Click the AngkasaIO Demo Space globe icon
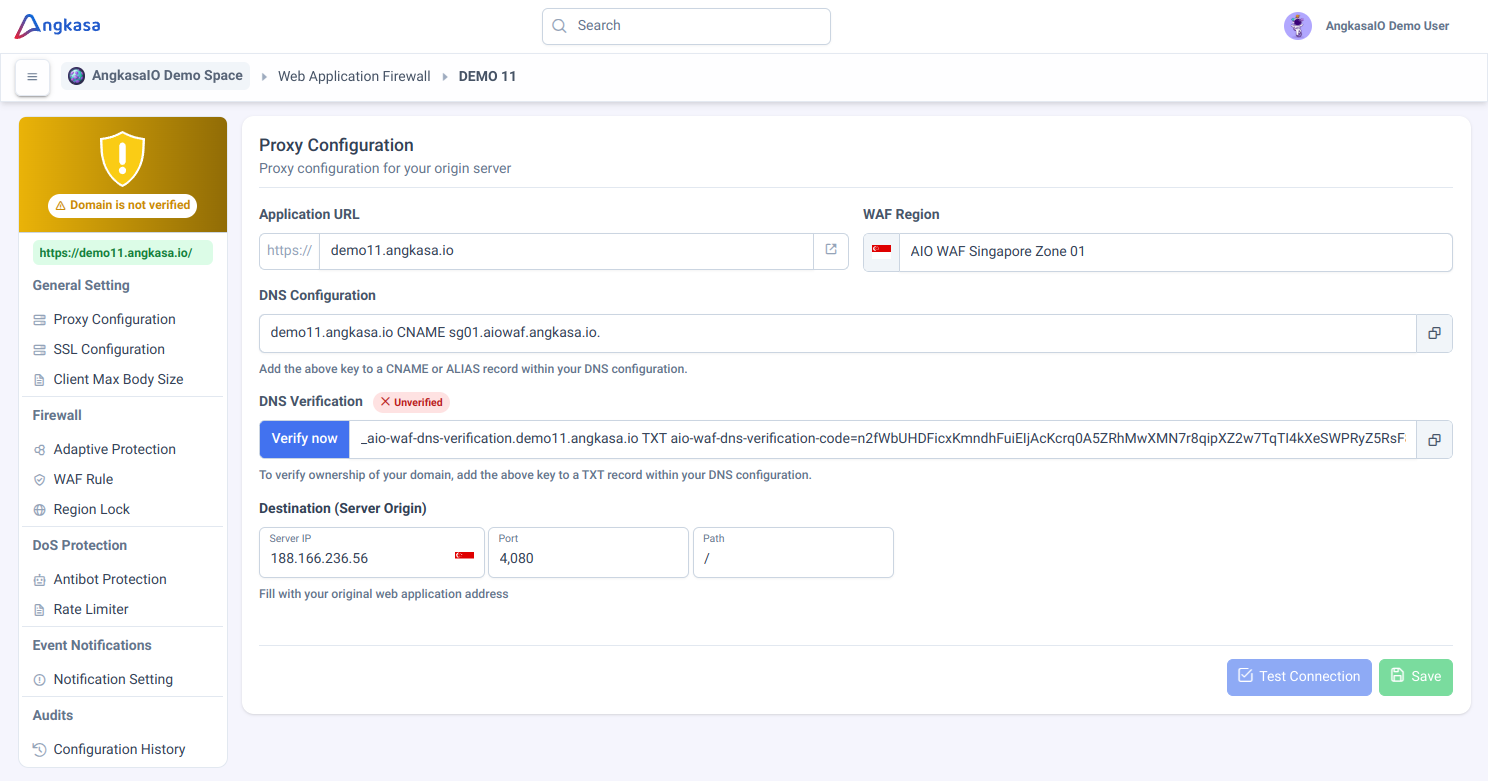1488x781 pixels. [x=77, y=76]
